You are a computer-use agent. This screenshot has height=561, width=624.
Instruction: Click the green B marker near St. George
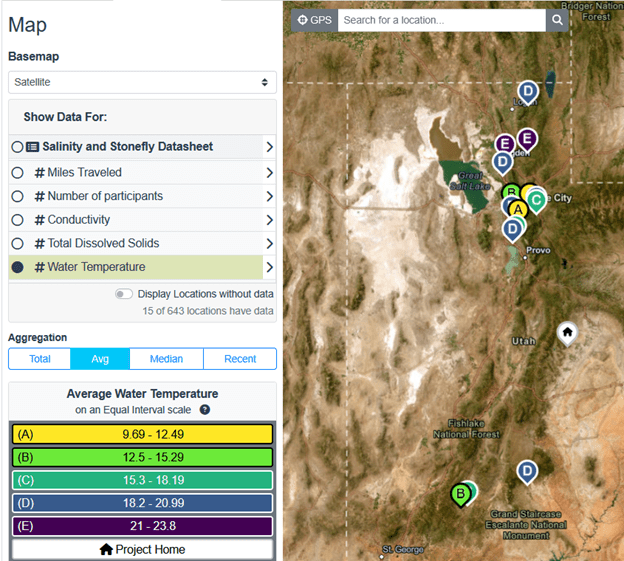460,493
